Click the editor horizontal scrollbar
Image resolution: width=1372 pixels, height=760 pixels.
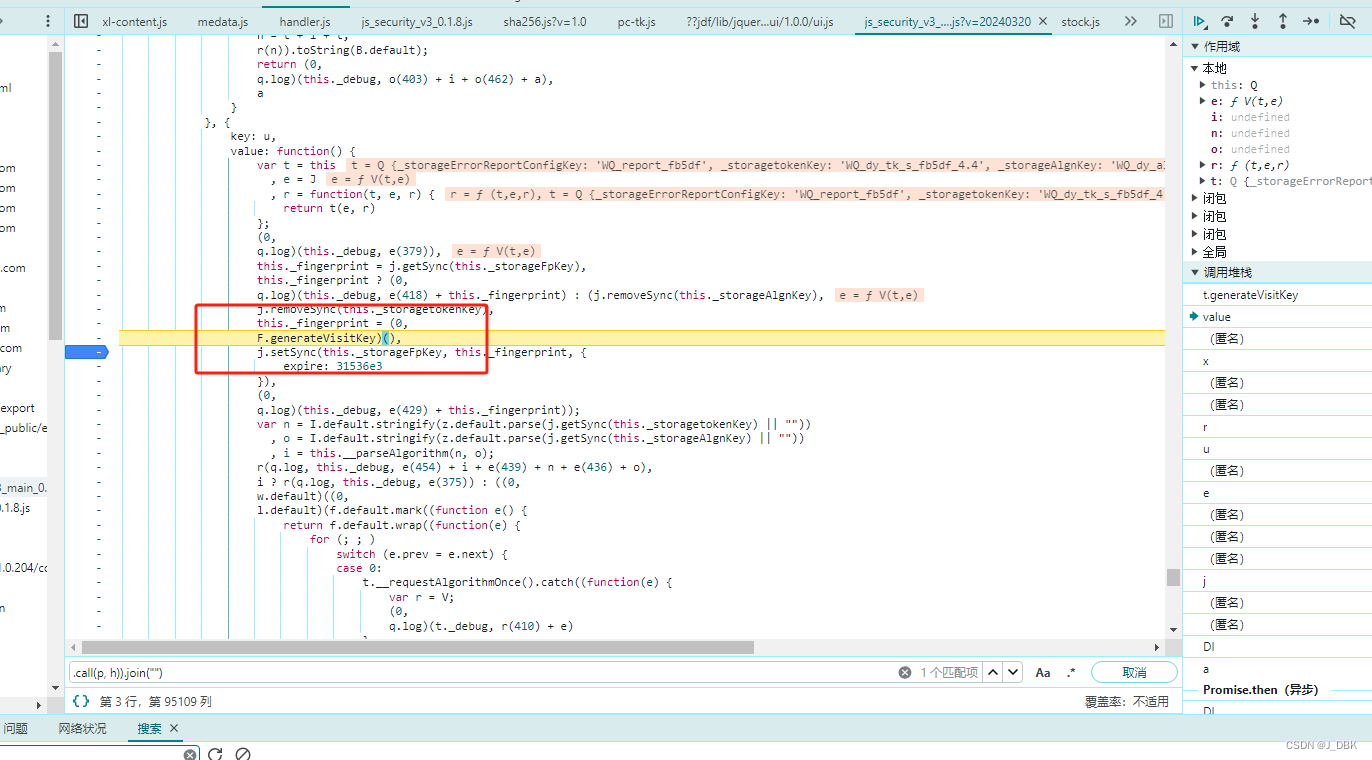[x=417, y=647]
